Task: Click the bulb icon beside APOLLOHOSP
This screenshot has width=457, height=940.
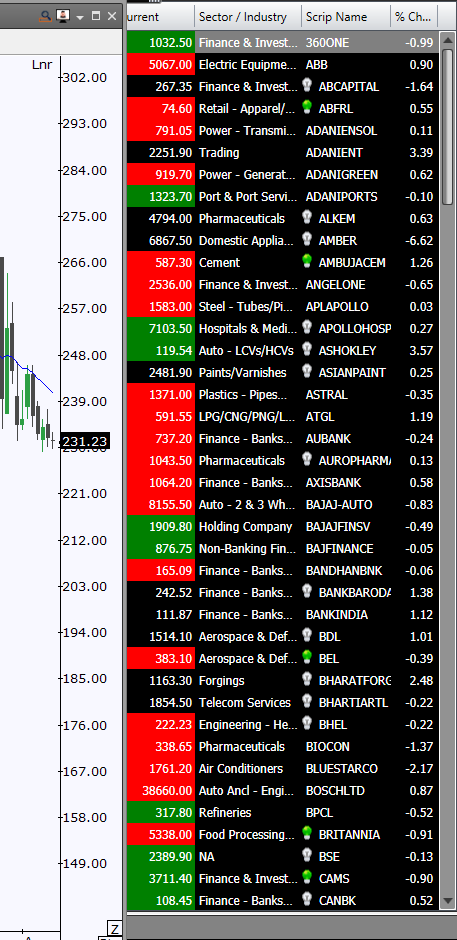Action: [307, 328]
